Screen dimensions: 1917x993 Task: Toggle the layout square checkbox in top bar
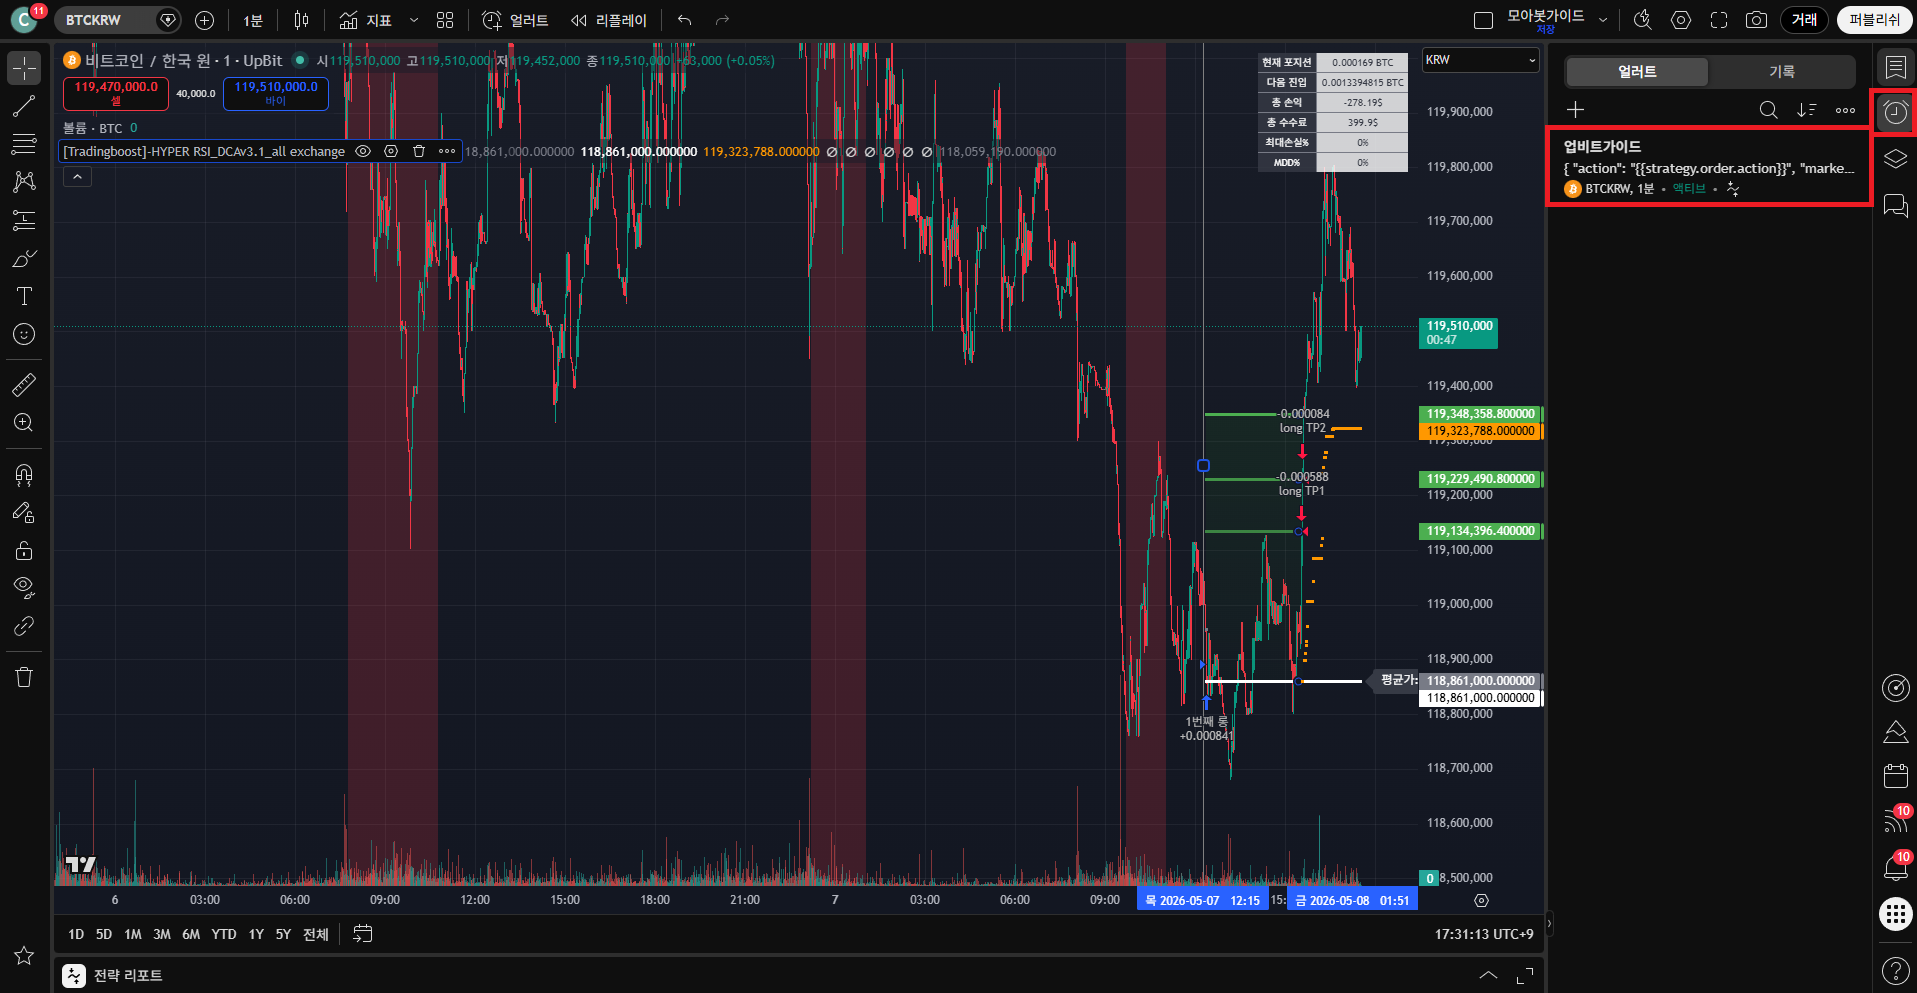(1484, 20)
